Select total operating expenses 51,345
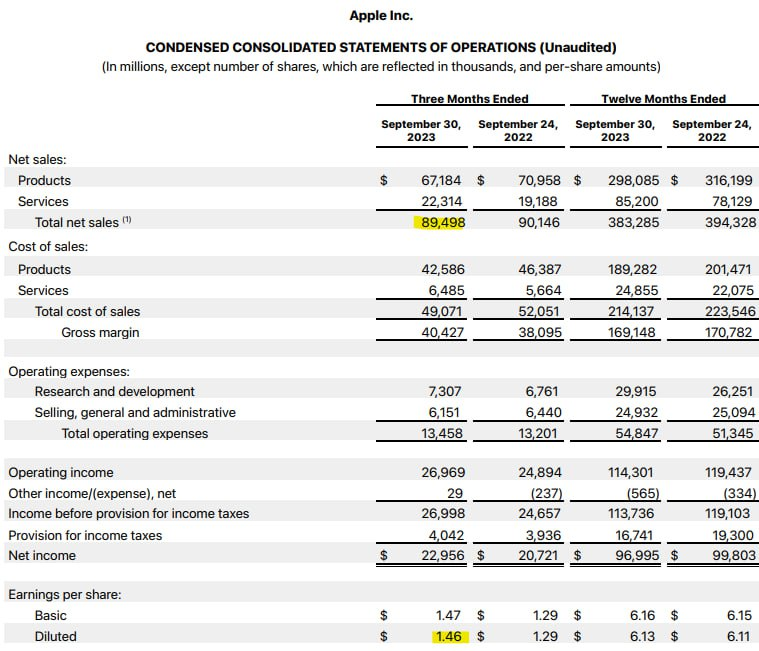 click(x=732, y=434)
